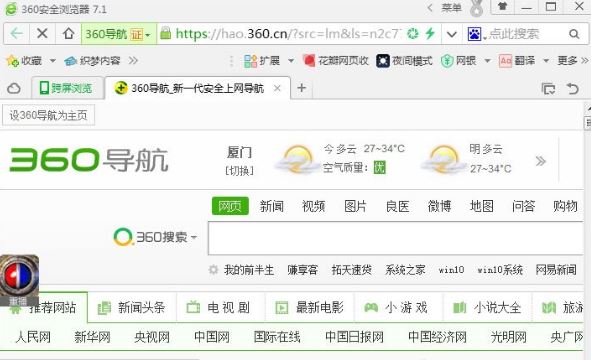Viewport: 591px width, 360px height.
Task: Click the magnifier search icon
Action: pos(574,34)
